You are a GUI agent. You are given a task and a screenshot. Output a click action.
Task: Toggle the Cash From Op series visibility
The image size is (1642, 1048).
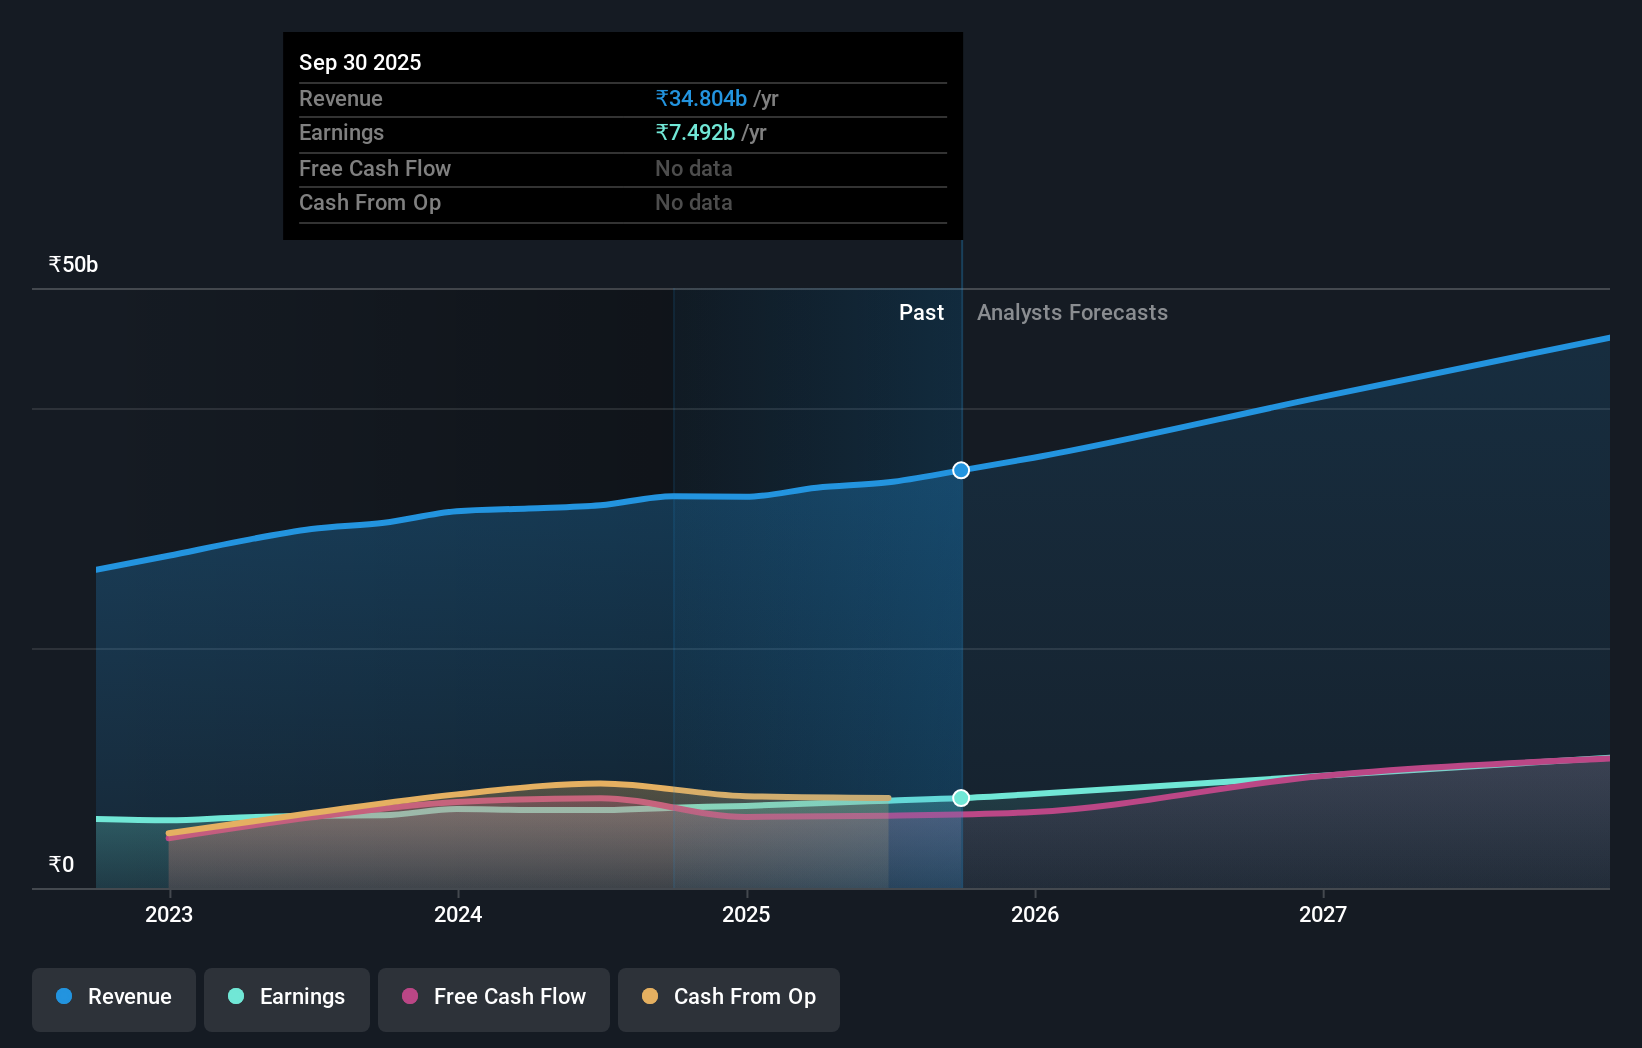(x=728, y=997)
